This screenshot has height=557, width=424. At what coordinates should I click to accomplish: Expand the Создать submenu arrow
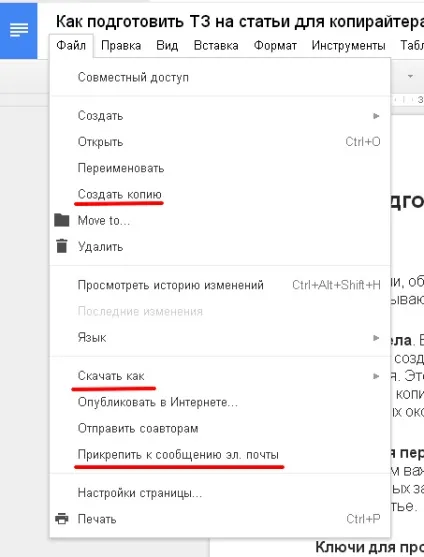point(376,116)
